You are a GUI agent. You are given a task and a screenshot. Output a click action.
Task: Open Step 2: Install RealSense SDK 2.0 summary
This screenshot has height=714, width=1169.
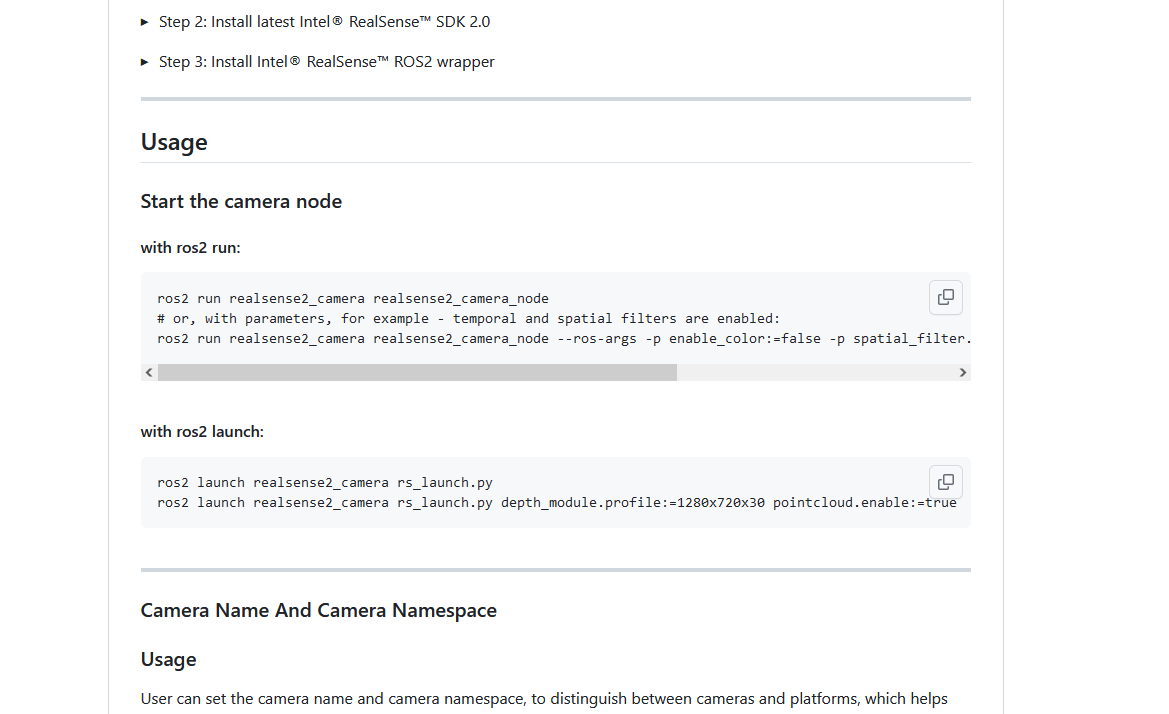[324, 22]
